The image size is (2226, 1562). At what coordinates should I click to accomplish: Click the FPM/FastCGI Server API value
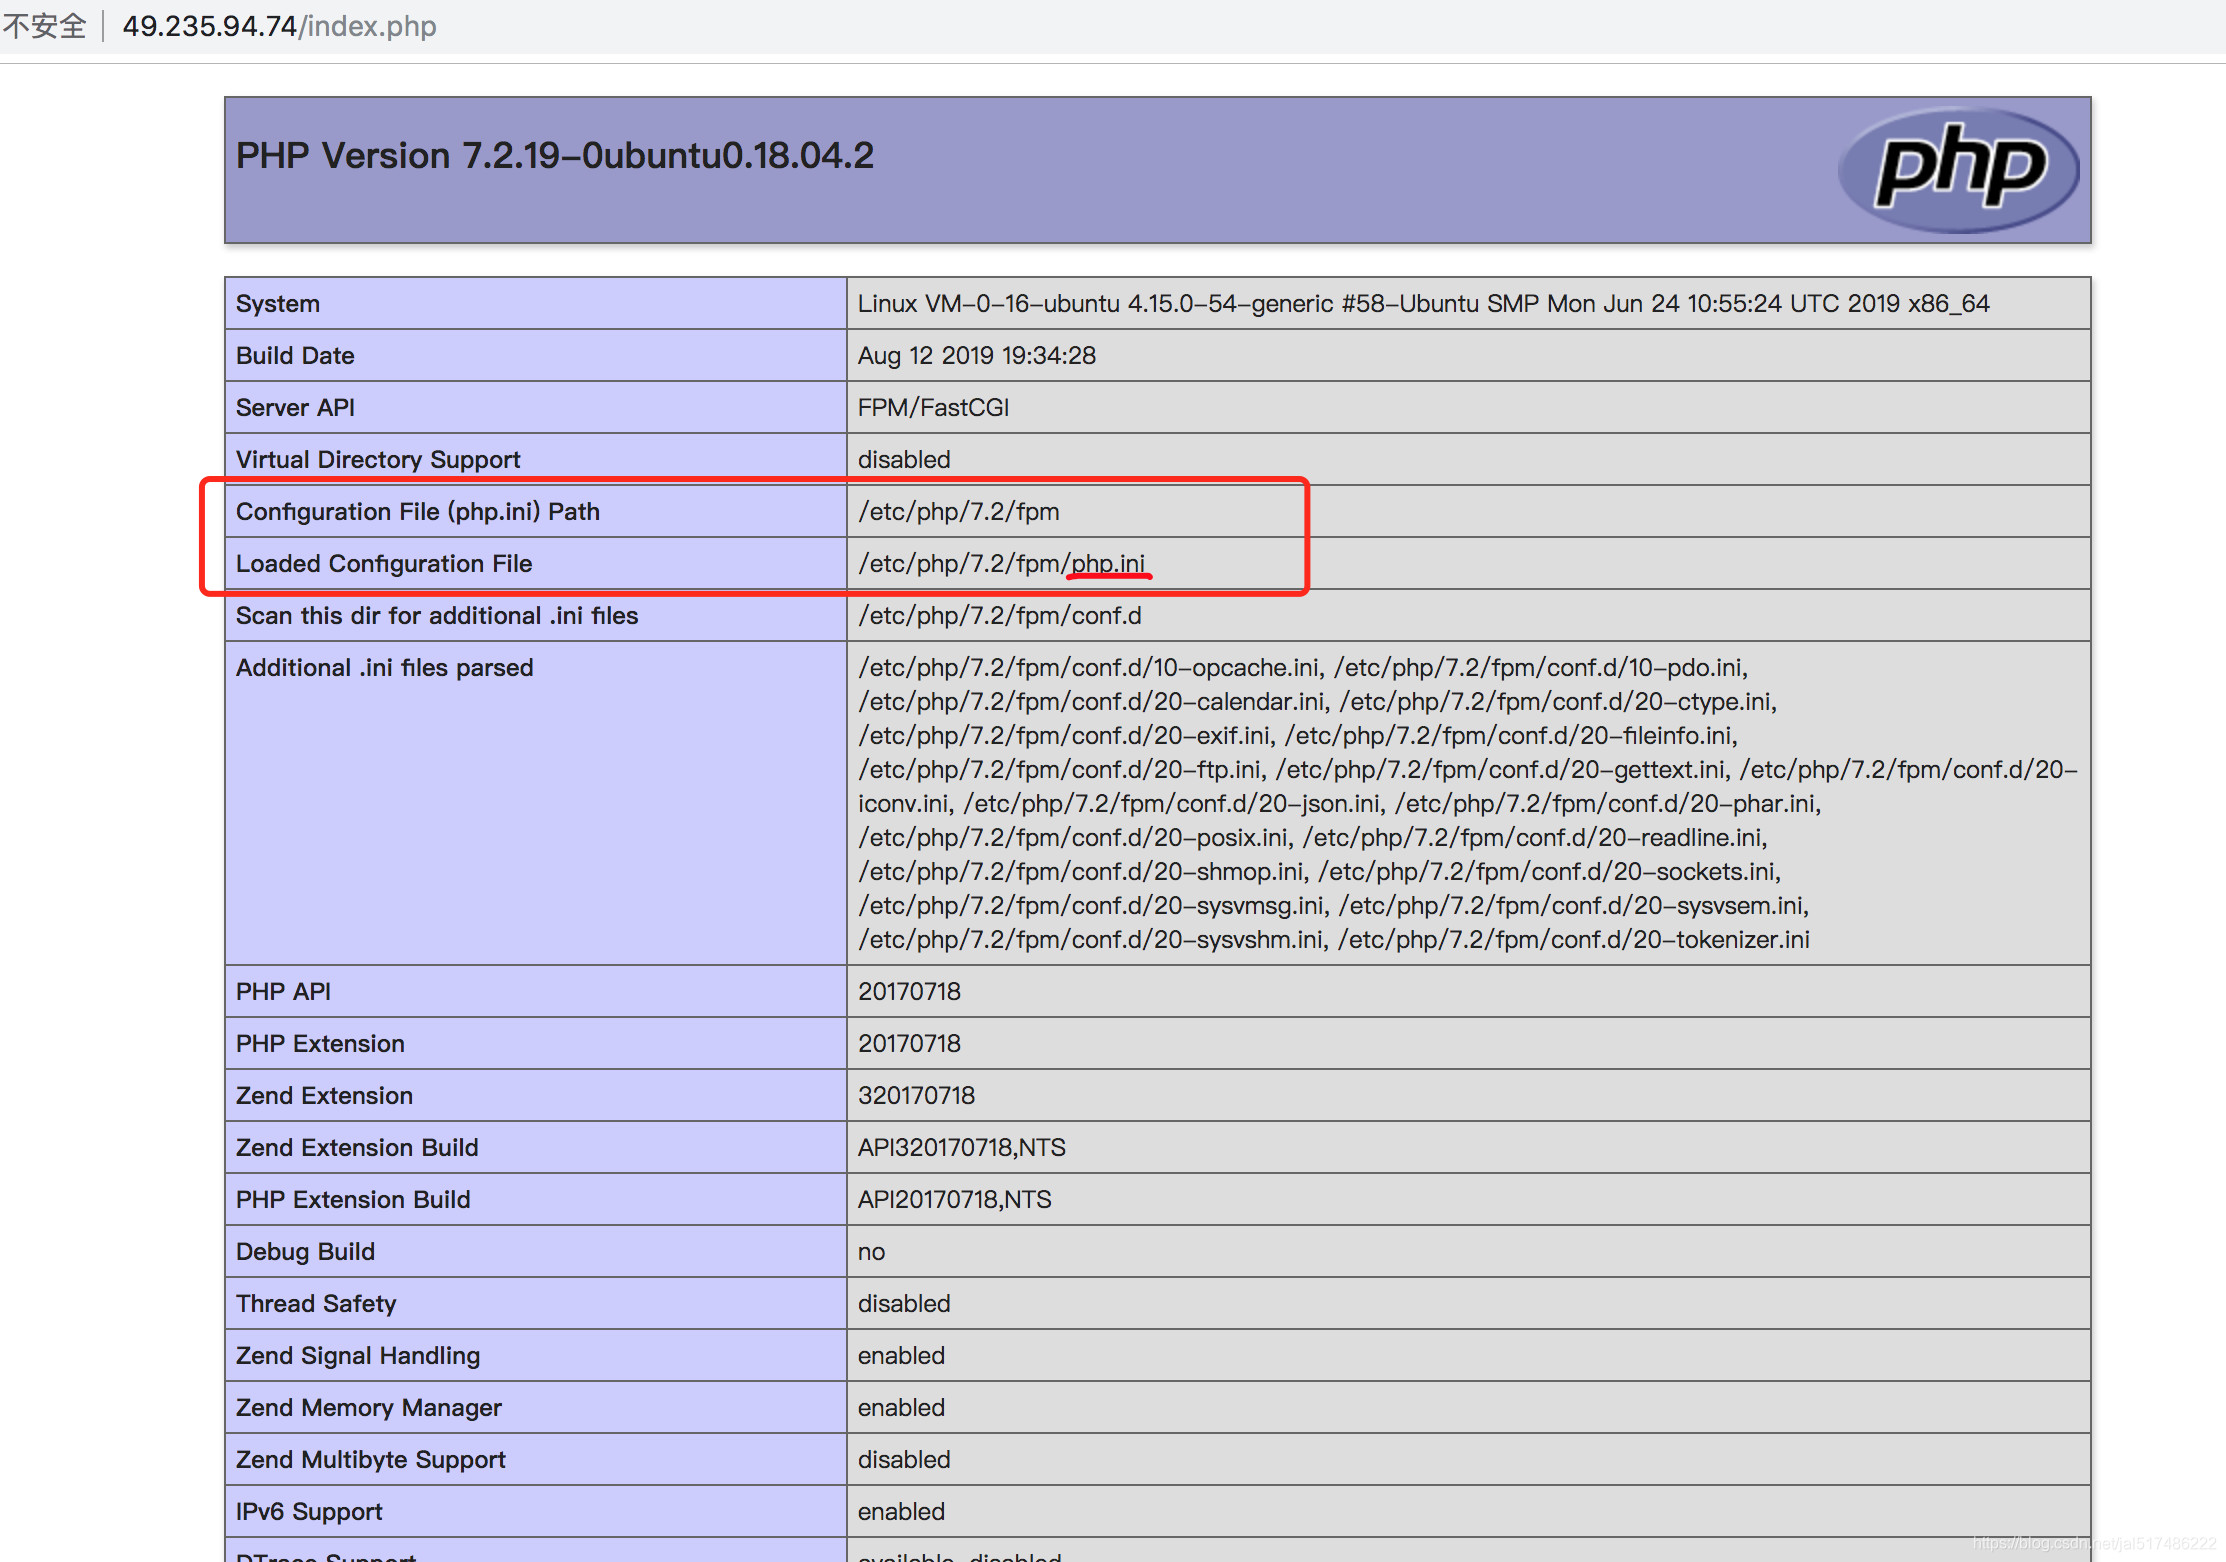(933, 408)
